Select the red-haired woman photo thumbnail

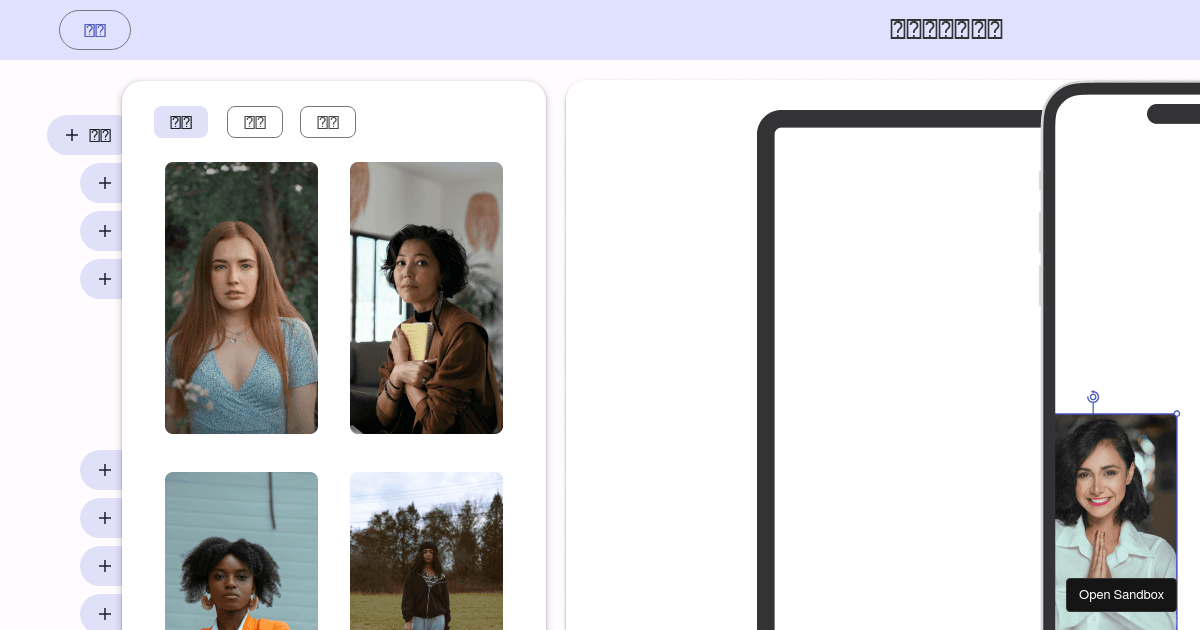click(x=241, y=298)
